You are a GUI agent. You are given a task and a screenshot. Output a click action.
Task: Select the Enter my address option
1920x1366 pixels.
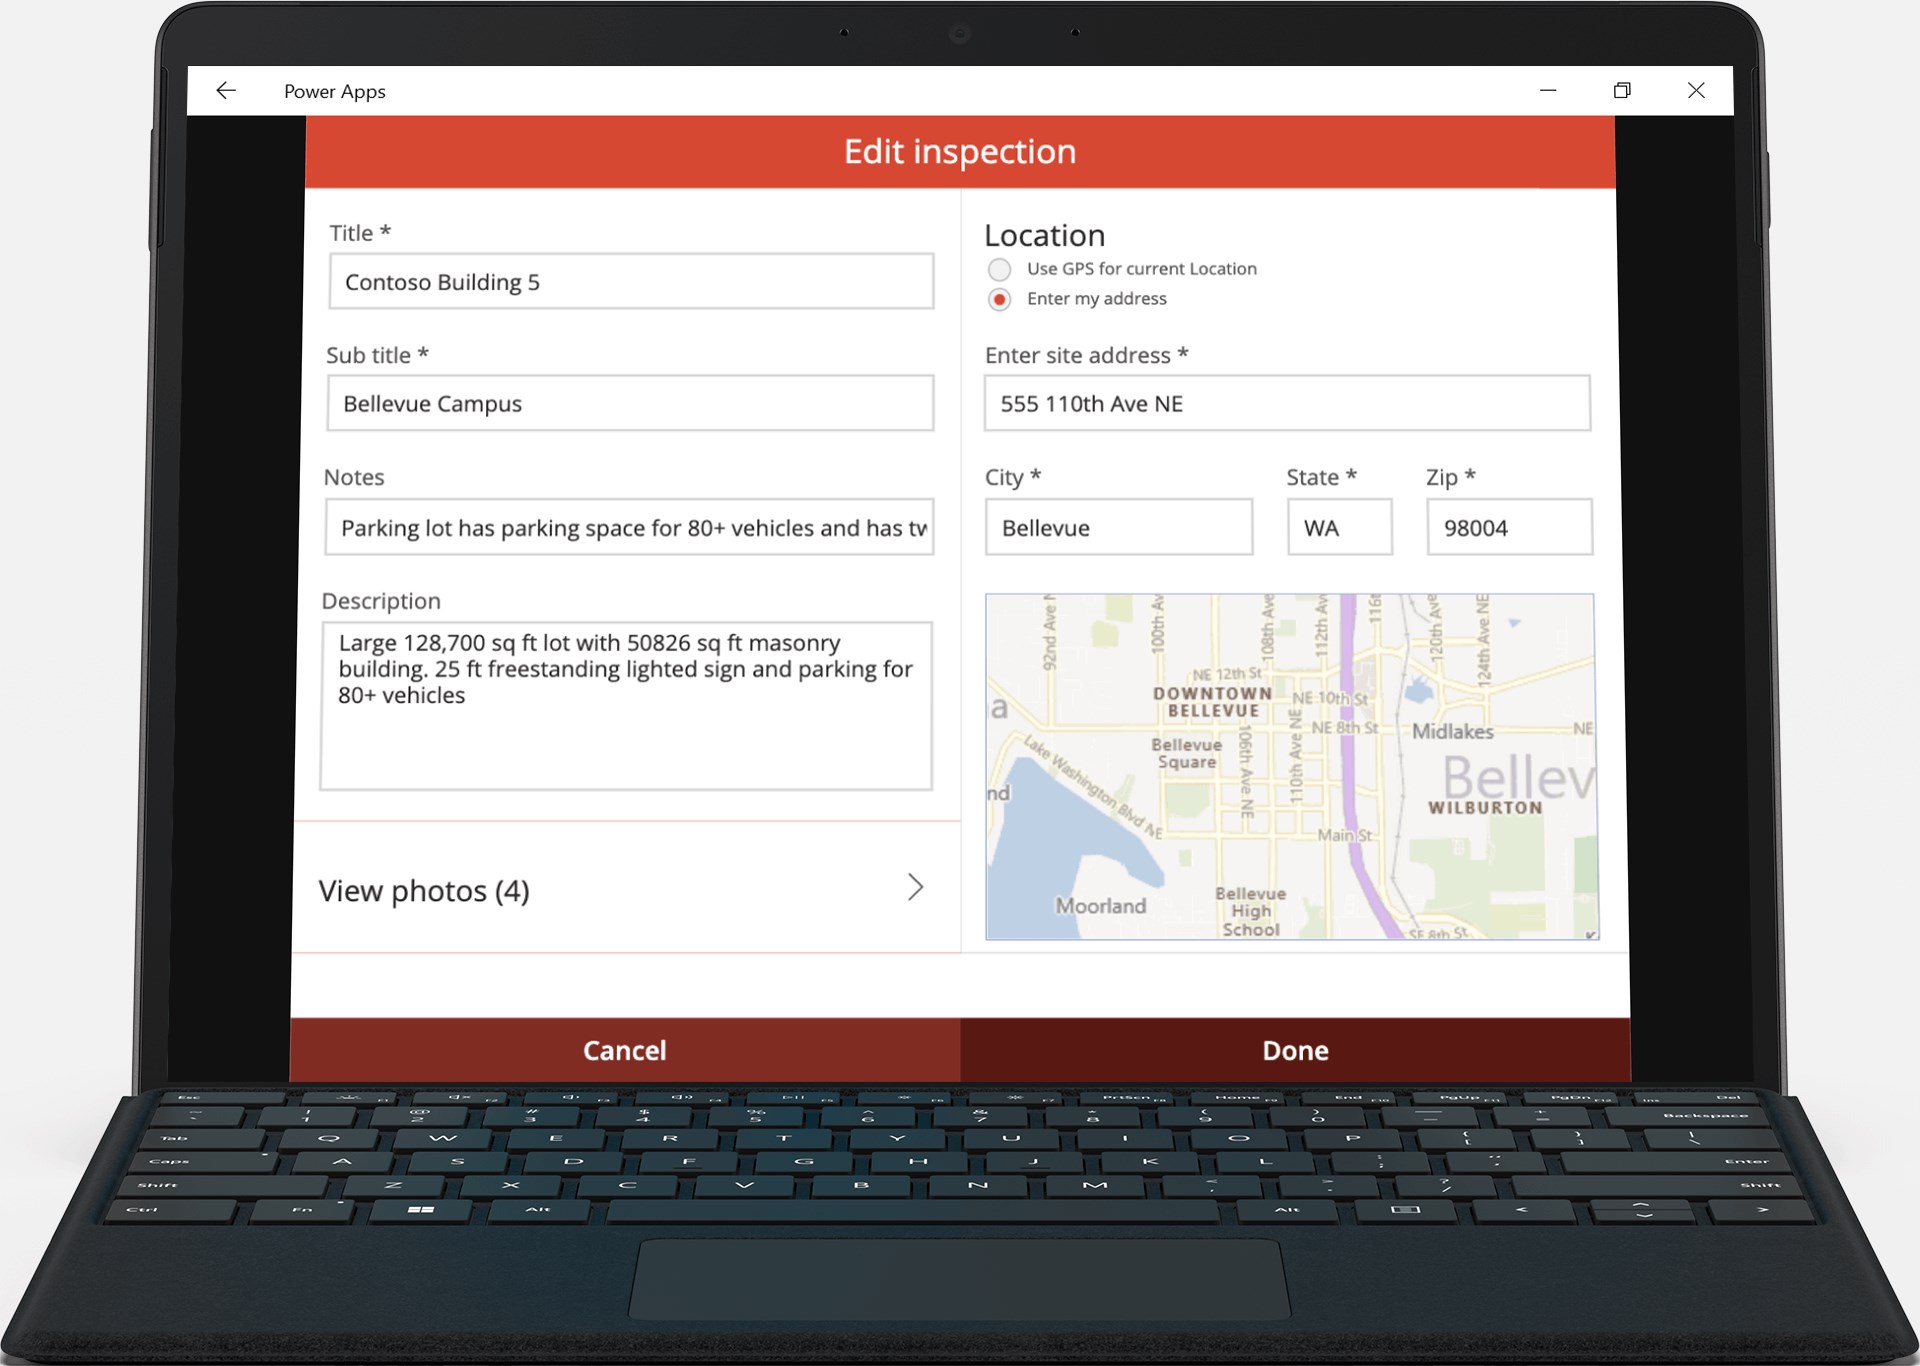pos(999,299)
